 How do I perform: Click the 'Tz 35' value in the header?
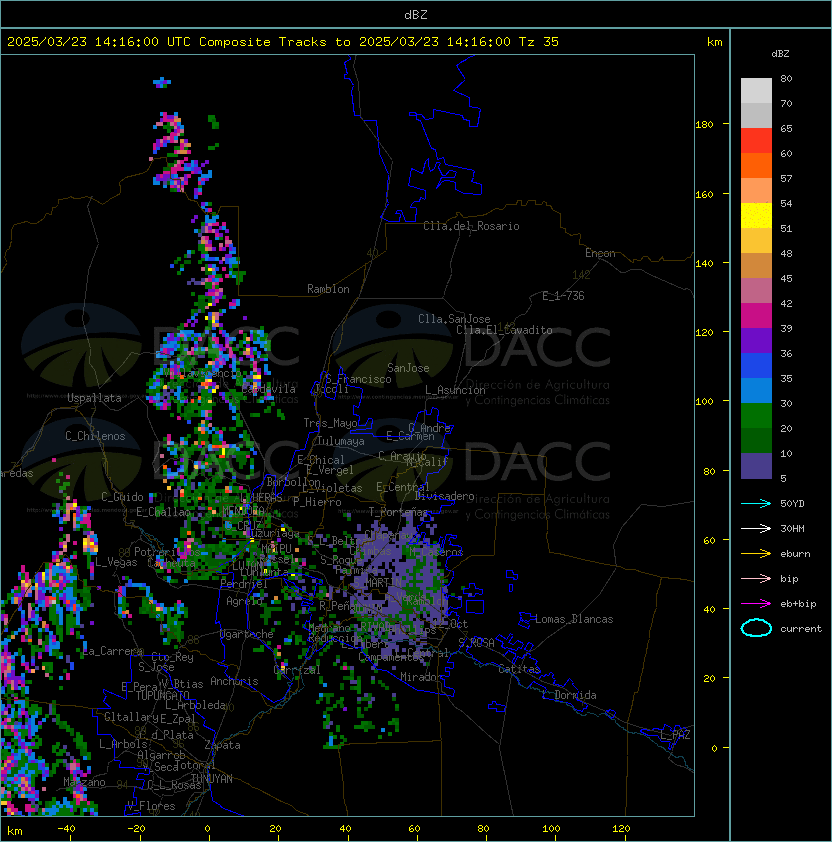click(539, 42)
